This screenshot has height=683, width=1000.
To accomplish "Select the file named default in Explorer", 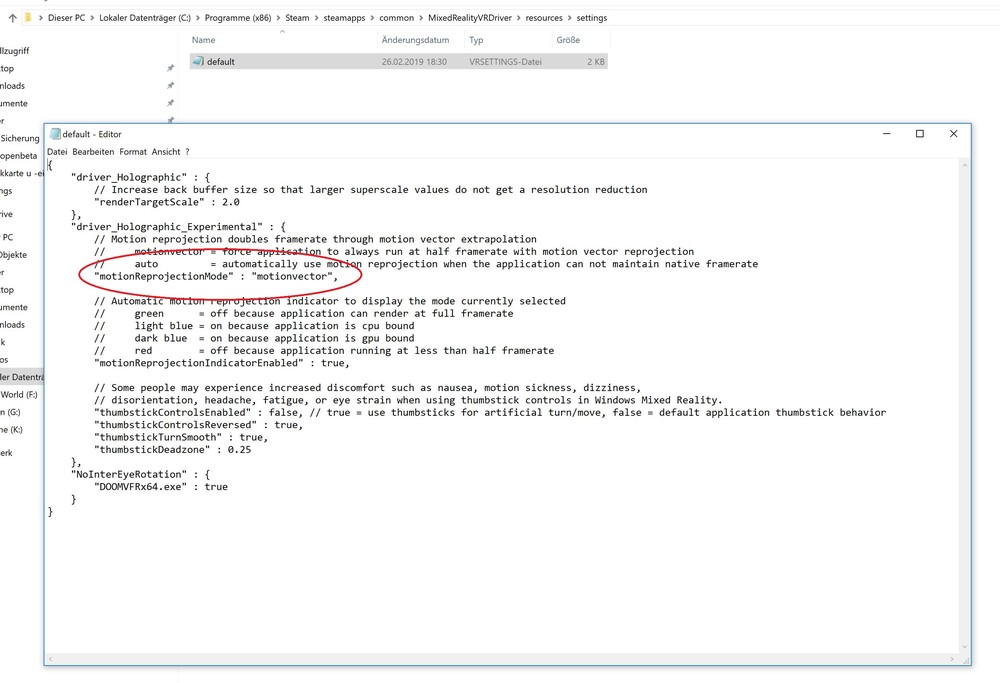I will (x=221, y=62).
